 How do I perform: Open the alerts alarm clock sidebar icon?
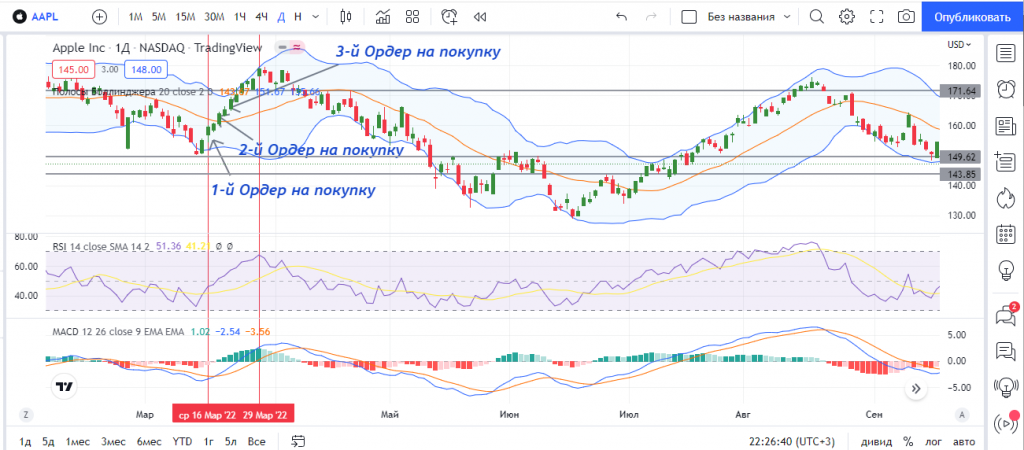pos(1006,89)
